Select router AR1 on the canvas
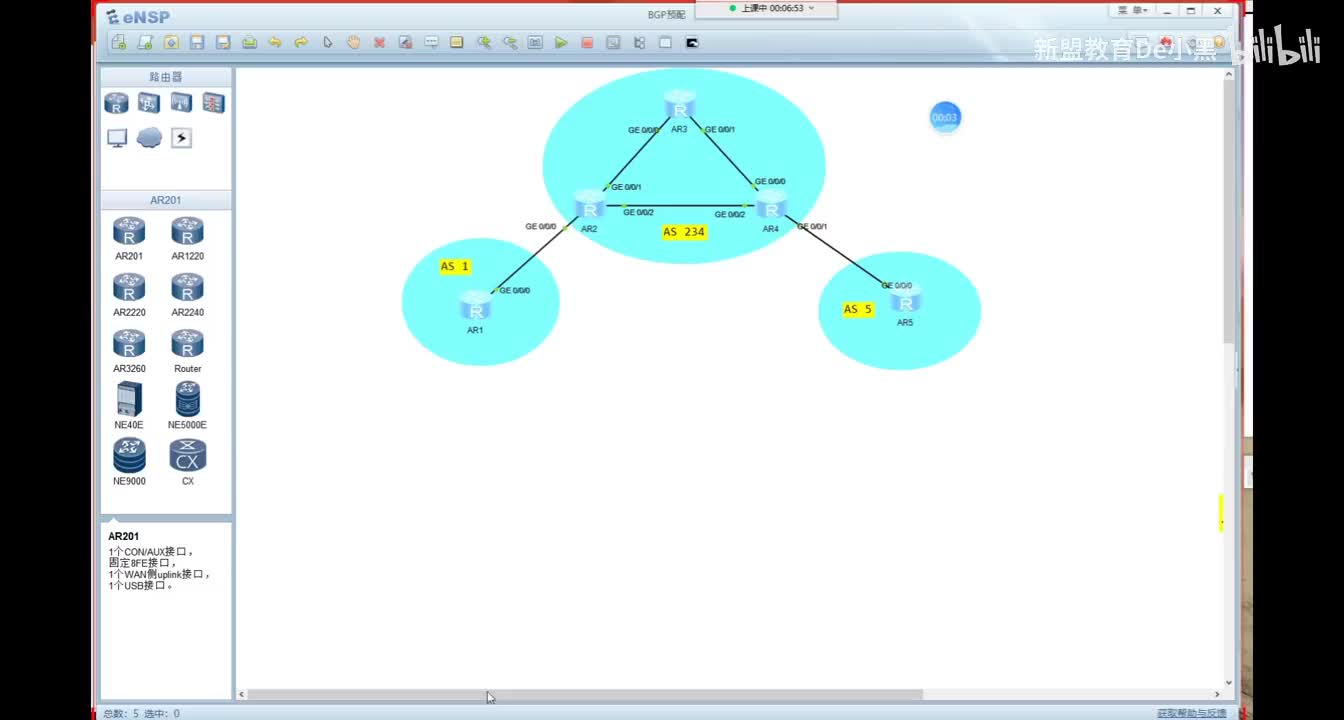This screenshot has width=1344, height=720. [475, 306]
